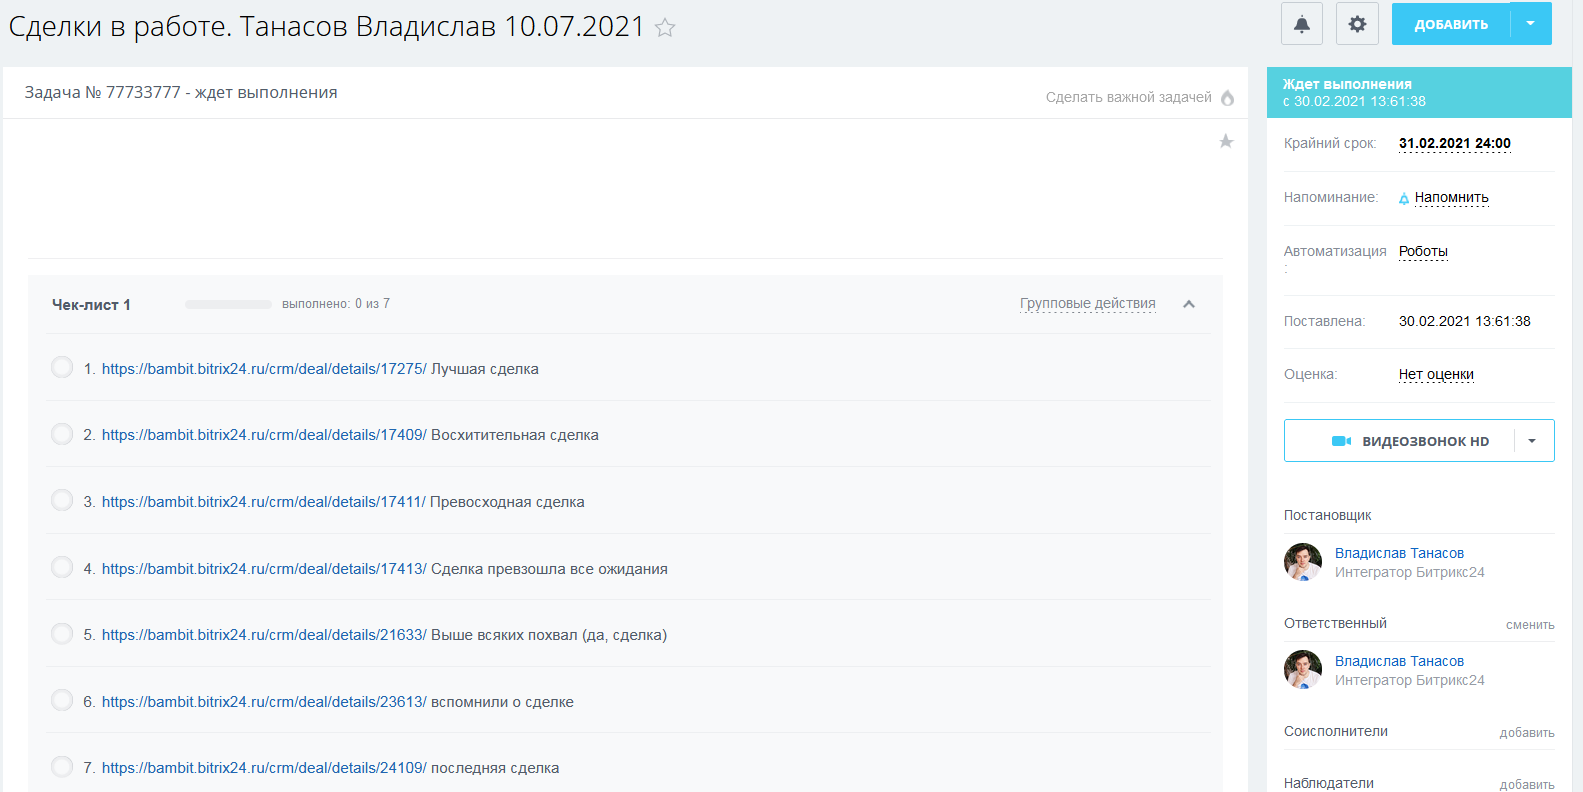Check item 4 Сделка превзошла все ожидания
1583x792 pixels.
62,567
